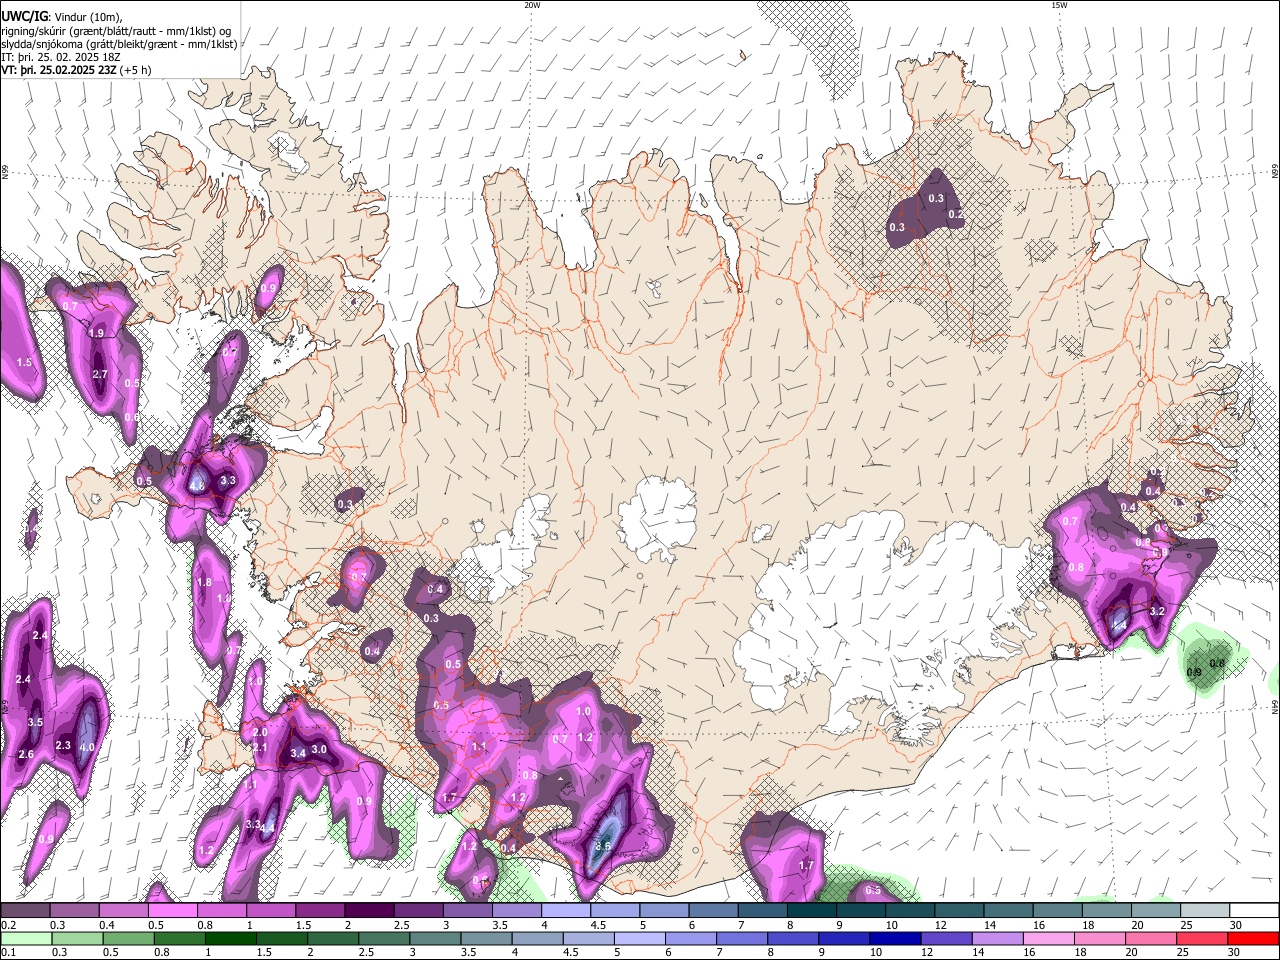
Task: Click the 1.8 value in Faxaflói bay
Action: pyautogui.click(x=204, y=582)
